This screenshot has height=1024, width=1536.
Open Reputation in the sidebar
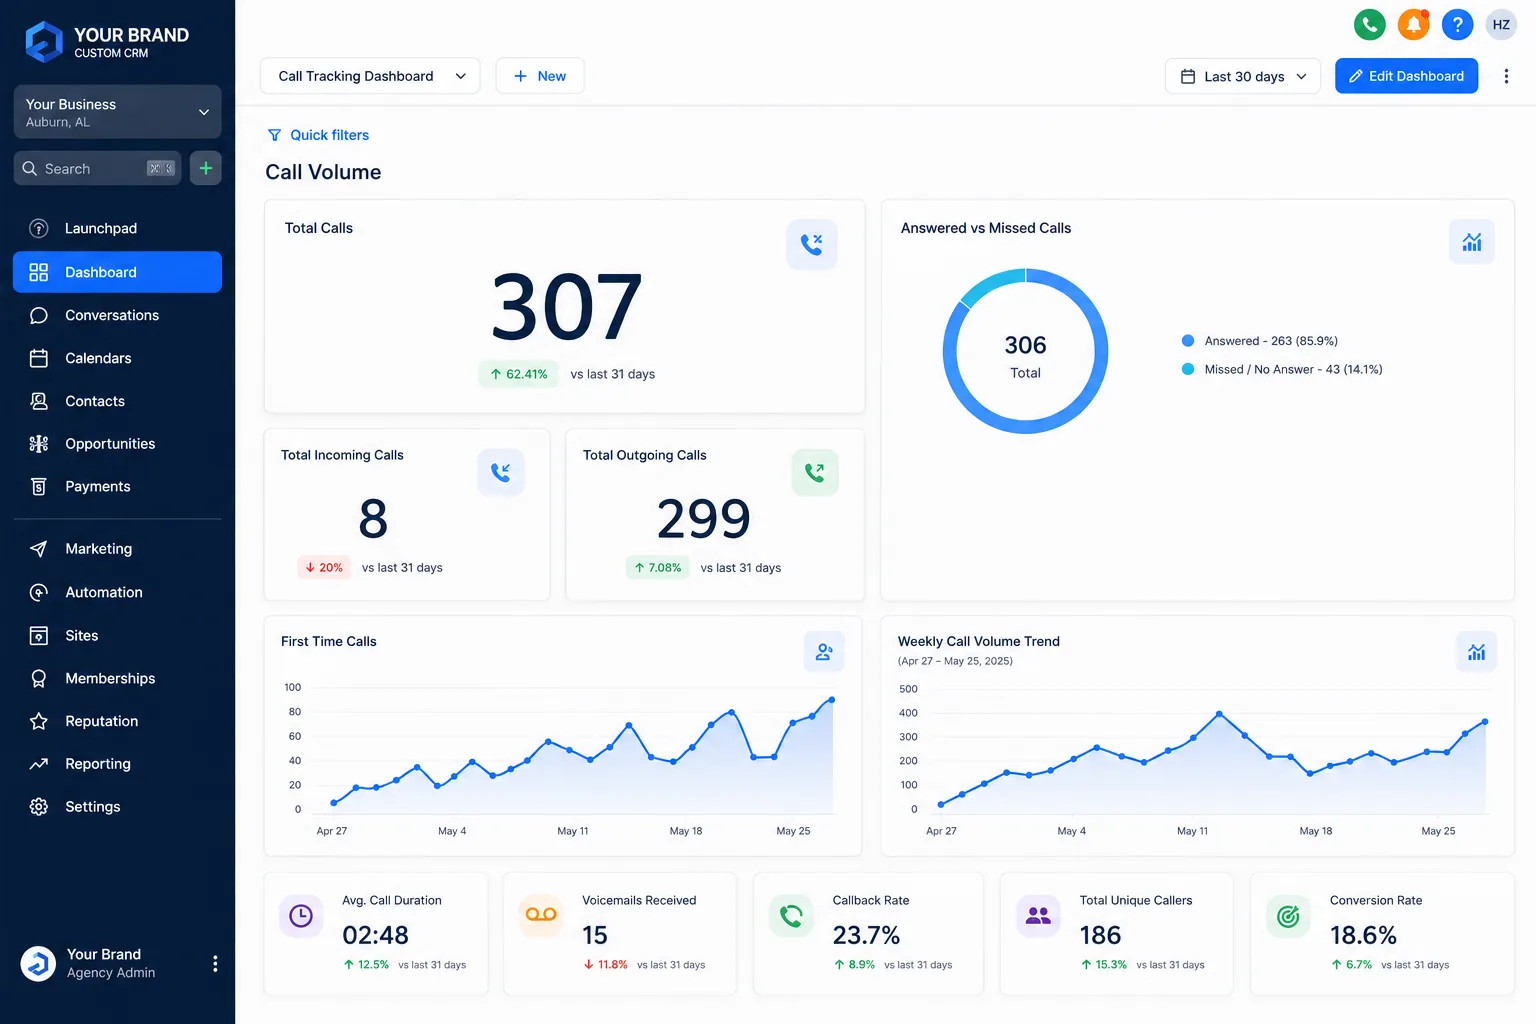click(117, 721)
